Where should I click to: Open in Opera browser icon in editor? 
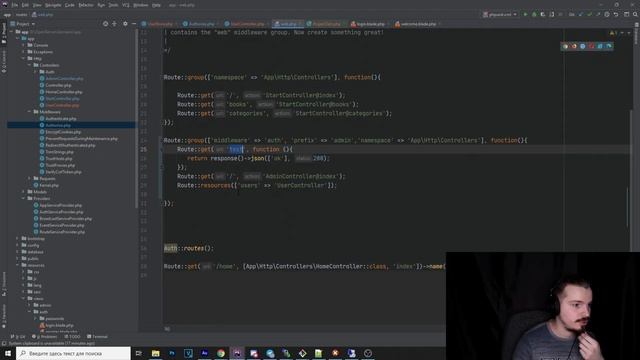tap(591, 46)
